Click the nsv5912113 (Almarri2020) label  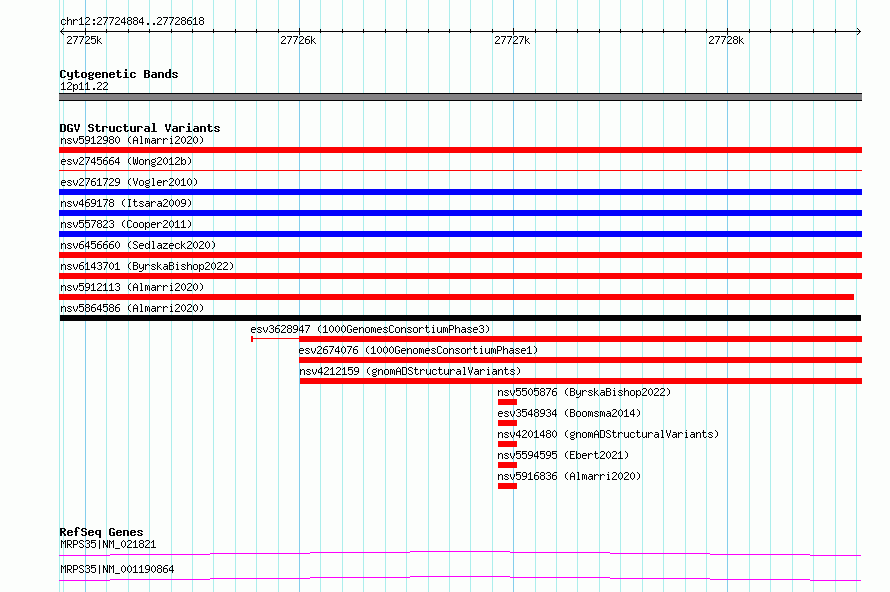tap(132, 287)
